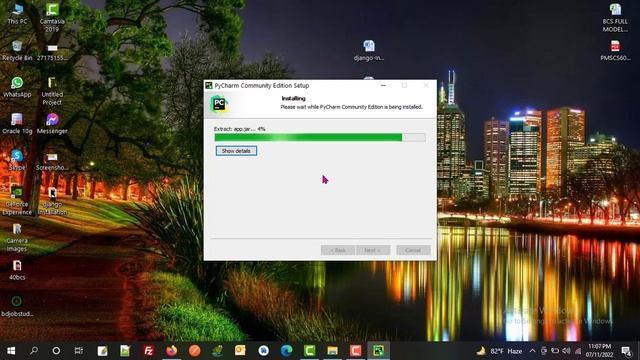Click the Show details button in installer
Image resolution: width=640 pixels, height=360 pixels.
click(x=236, y=151)
